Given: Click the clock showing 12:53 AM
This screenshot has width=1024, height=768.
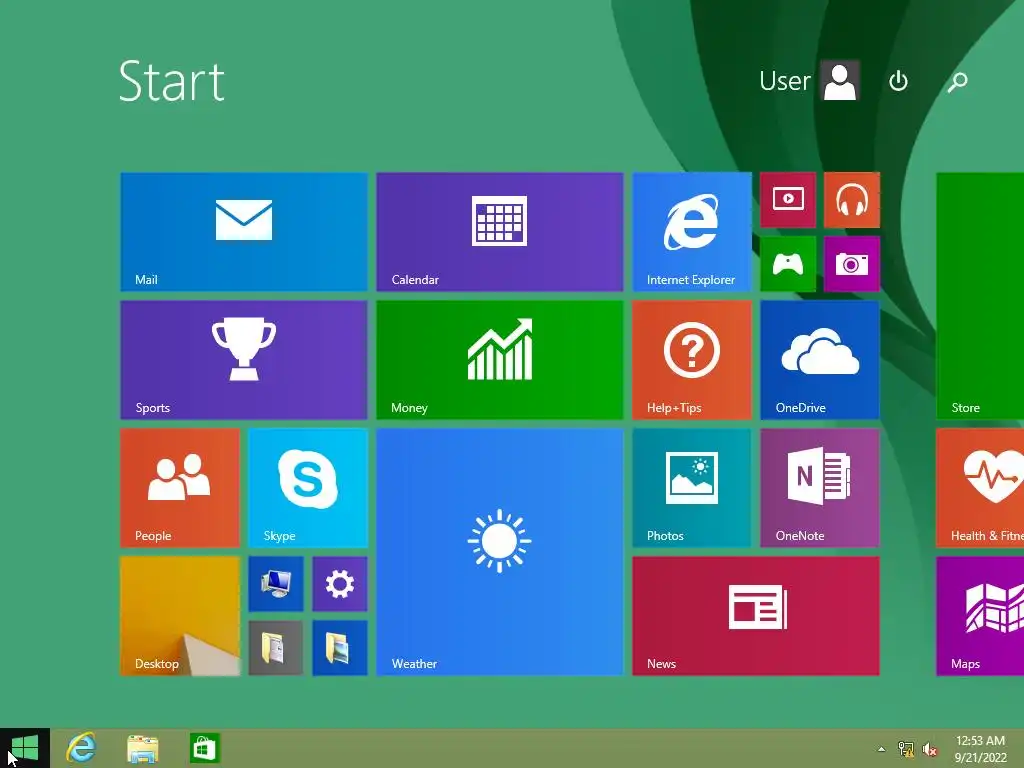Looking at the screenshot, I should pyautogui.click(x=980, y=748).
